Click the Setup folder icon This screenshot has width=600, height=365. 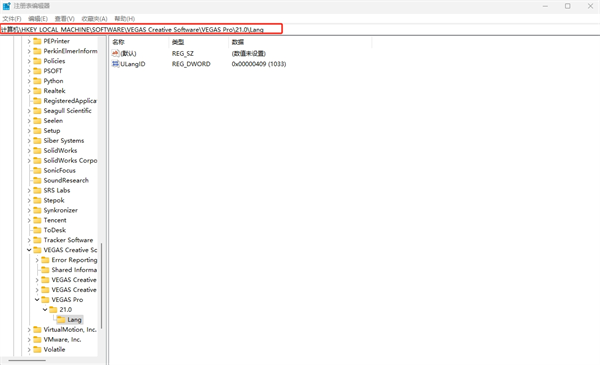click(x=37, y=130)
